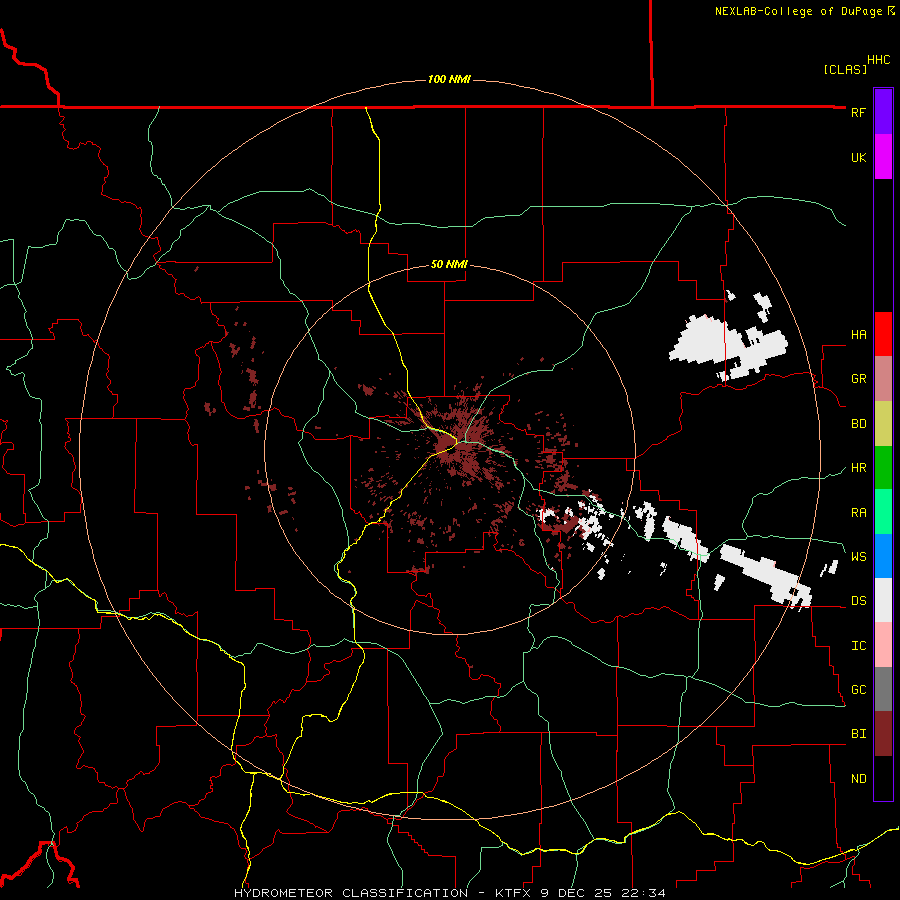Click the 50 NMI range ring label
900x900 pixels.
point(449,265)
